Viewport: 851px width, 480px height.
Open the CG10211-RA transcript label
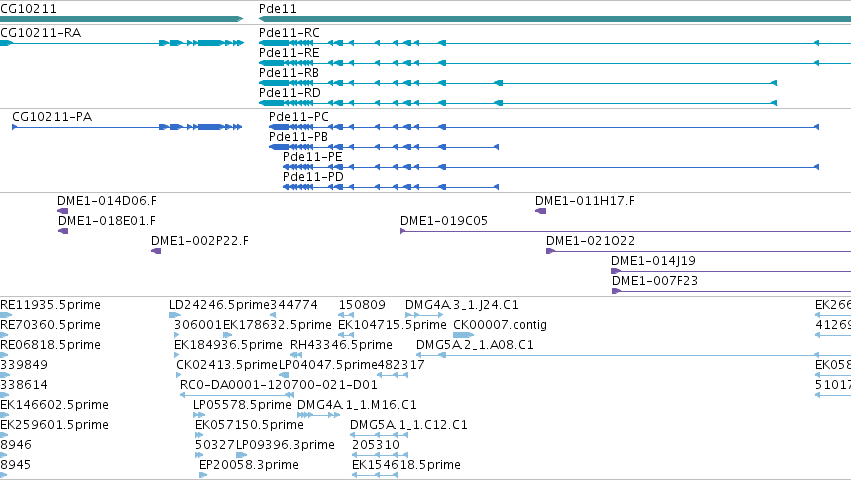(x=41, y=33)
